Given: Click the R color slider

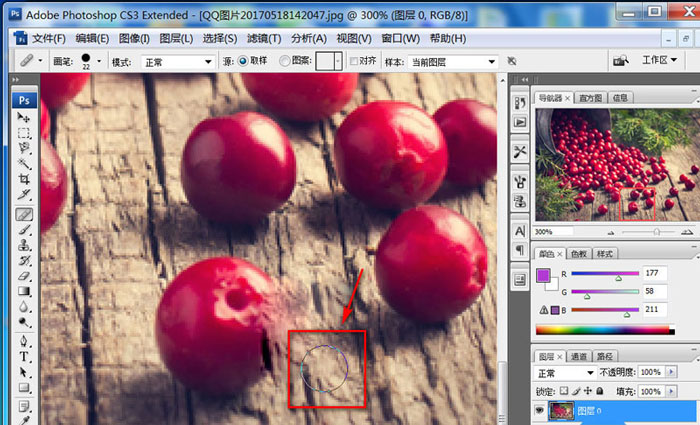Looking at the screenshot, I should [x=605, y=274].
